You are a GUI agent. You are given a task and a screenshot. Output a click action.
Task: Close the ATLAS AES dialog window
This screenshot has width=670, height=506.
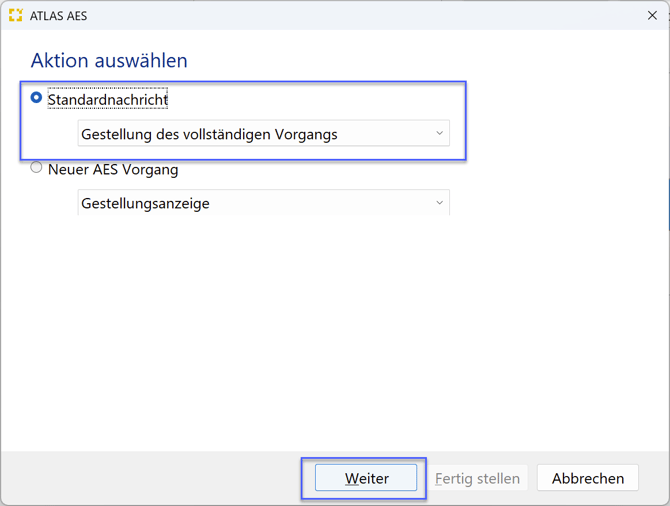[x=652, y=15]
